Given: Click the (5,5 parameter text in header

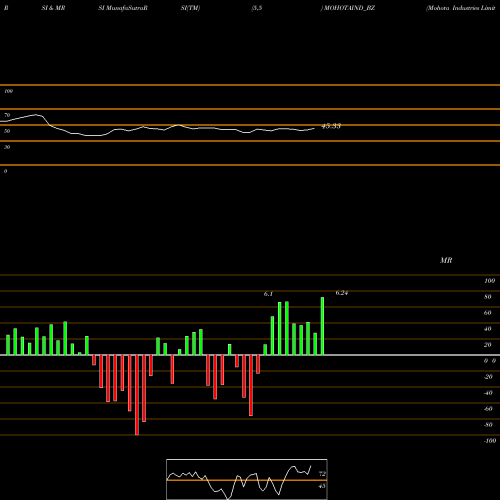Looking at the screenshot, I should click(257, 8).
